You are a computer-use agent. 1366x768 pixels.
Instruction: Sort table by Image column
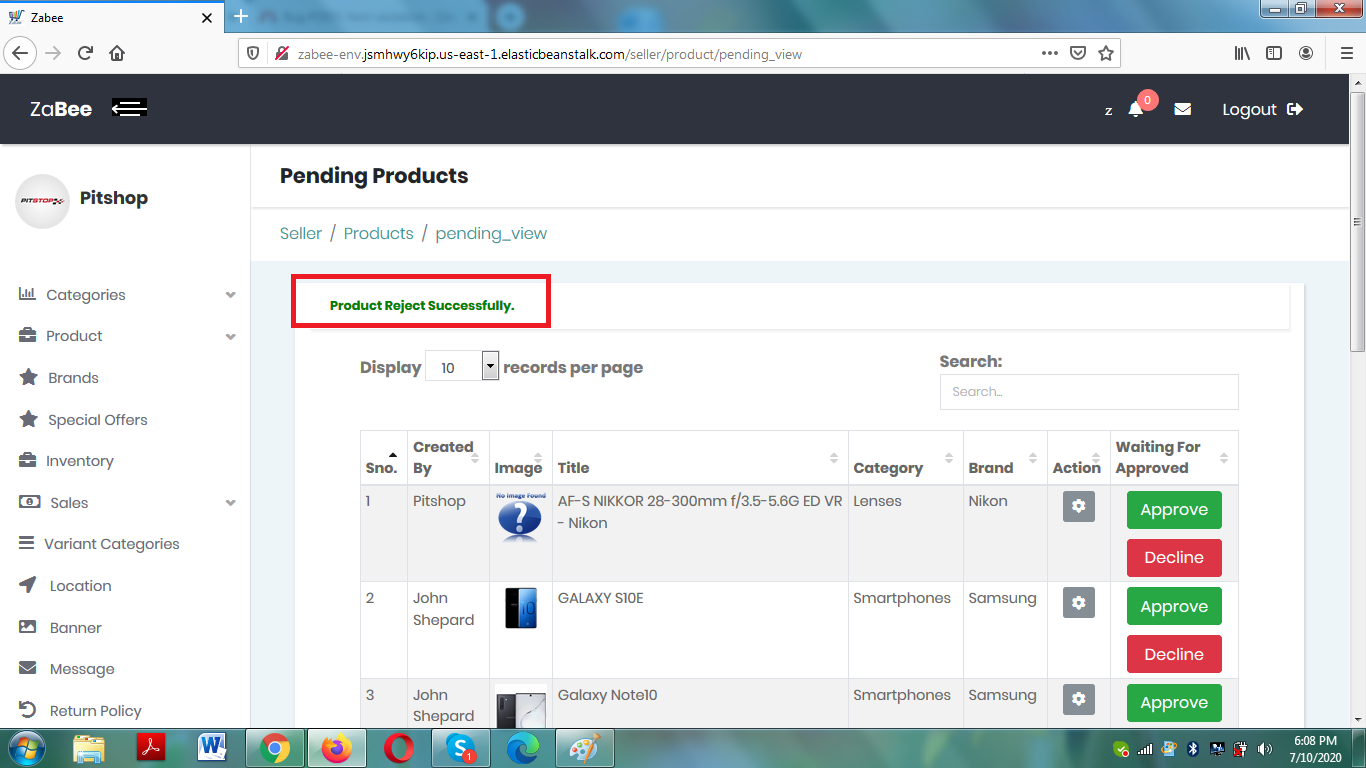[x=521, y=458]
